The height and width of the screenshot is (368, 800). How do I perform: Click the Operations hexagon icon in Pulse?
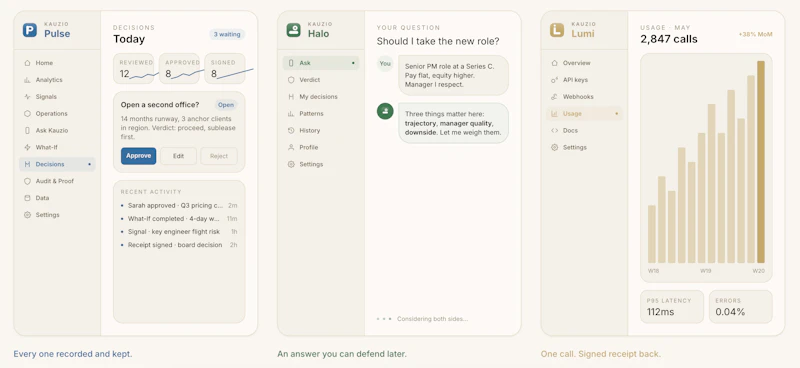tap(27, 113)
